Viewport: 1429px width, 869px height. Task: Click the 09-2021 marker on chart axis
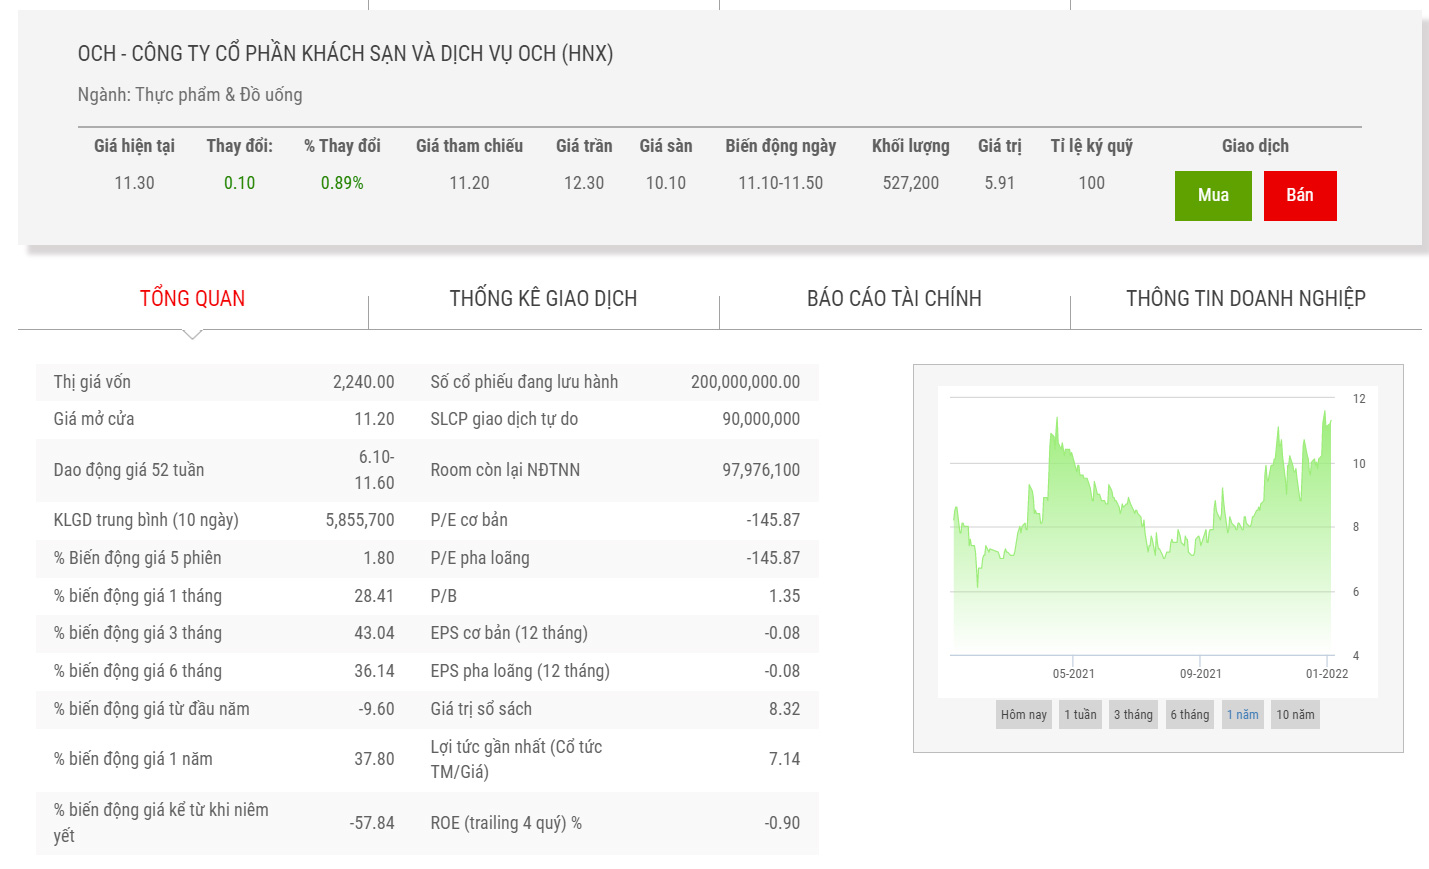click(1200, 674)
